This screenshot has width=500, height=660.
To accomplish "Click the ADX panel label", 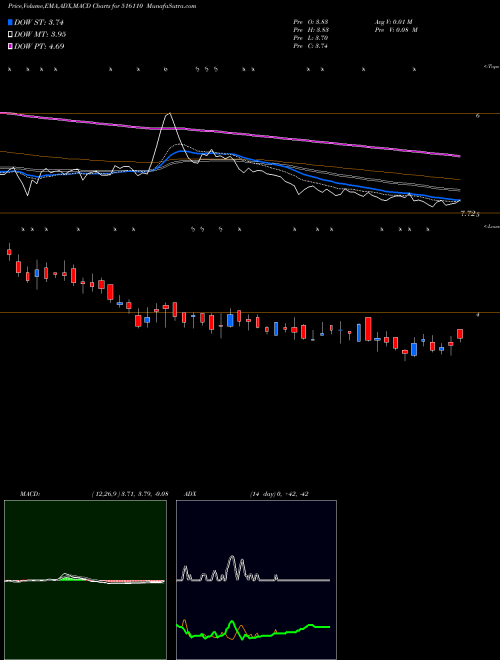I will (190, 494).
